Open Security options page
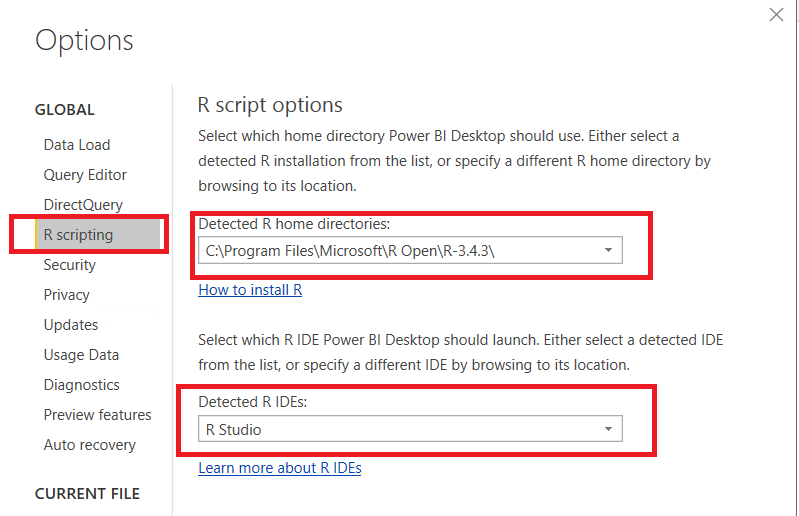 tap(70, 265)
